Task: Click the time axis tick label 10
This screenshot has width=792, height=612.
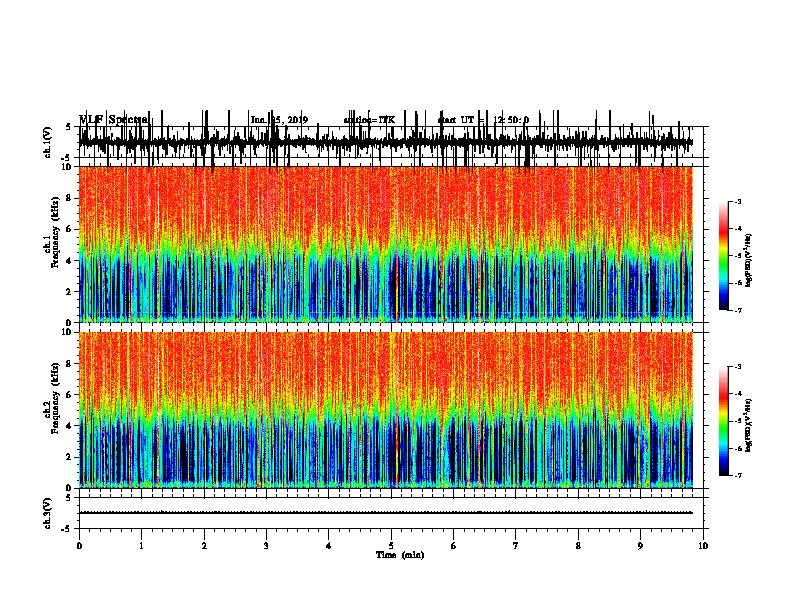Action: pos(703,546)
